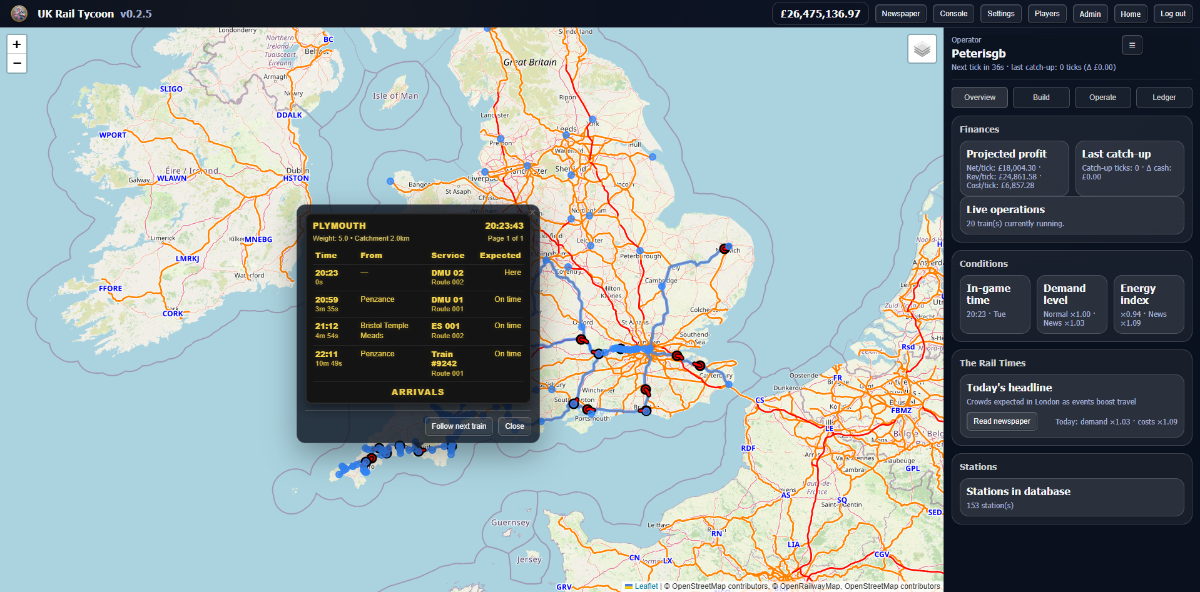Click the Peterborough station dot on the map

[639, 250]
